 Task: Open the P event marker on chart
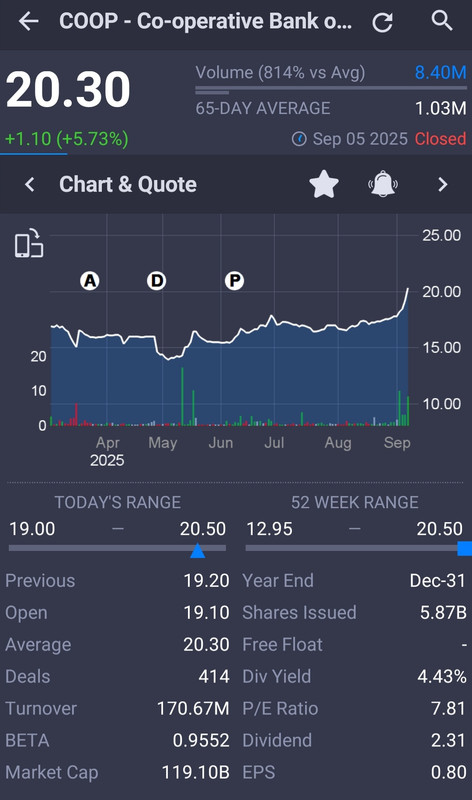point(234,281)
